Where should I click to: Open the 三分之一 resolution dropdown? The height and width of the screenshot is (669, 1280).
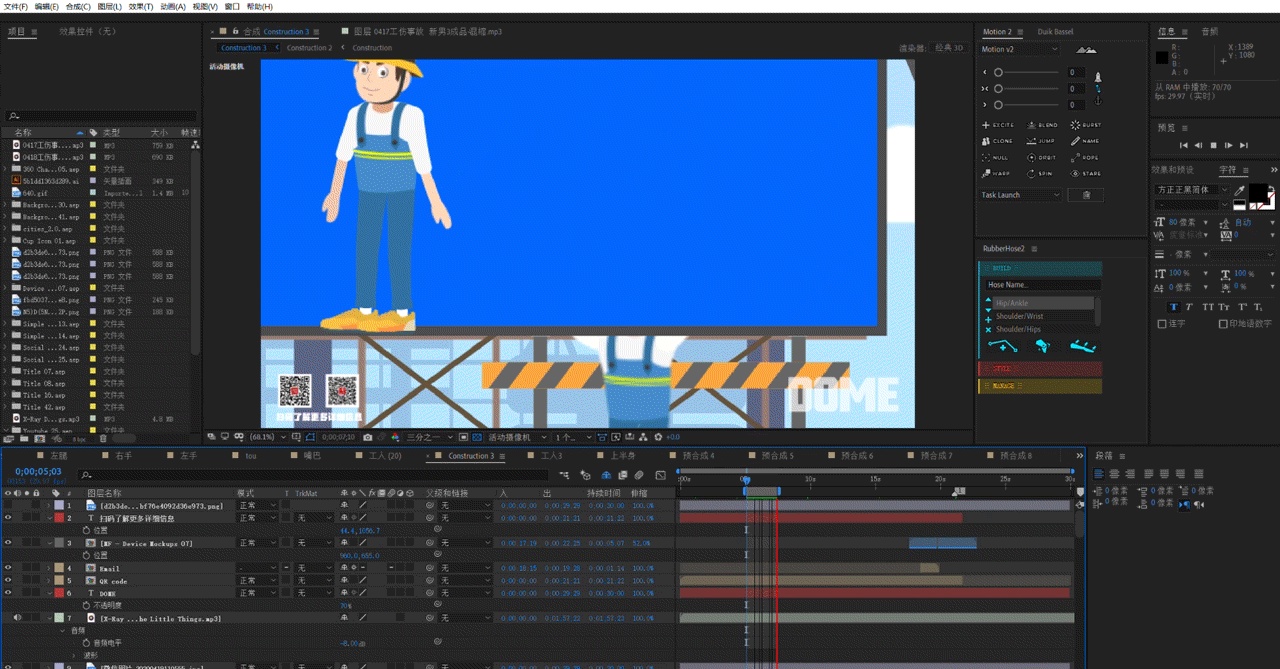(430, 437)
